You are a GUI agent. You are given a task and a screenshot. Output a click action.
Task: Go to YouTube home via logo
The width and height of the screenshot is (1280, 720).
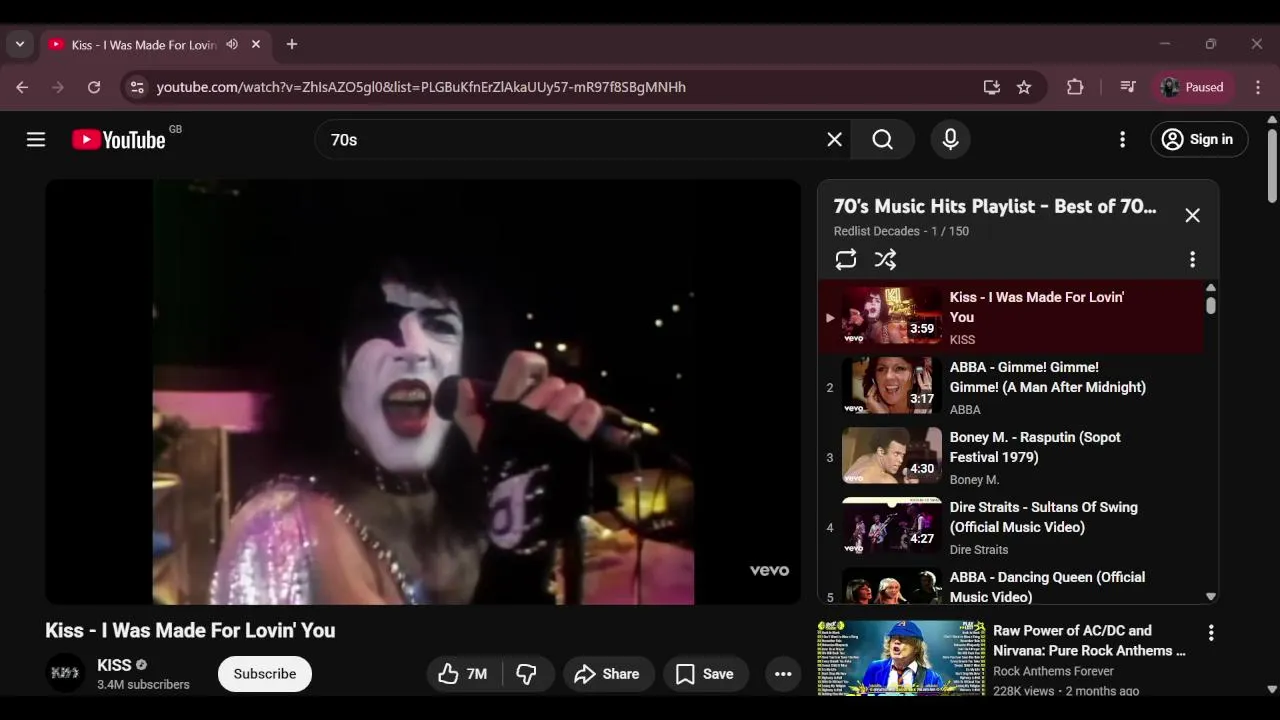(118, 140)
